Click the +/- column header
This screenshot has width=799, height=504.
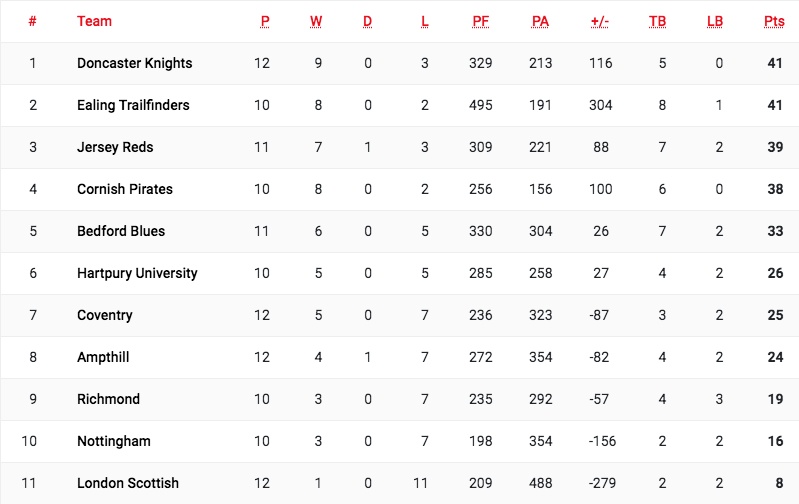tap(600, 21)
